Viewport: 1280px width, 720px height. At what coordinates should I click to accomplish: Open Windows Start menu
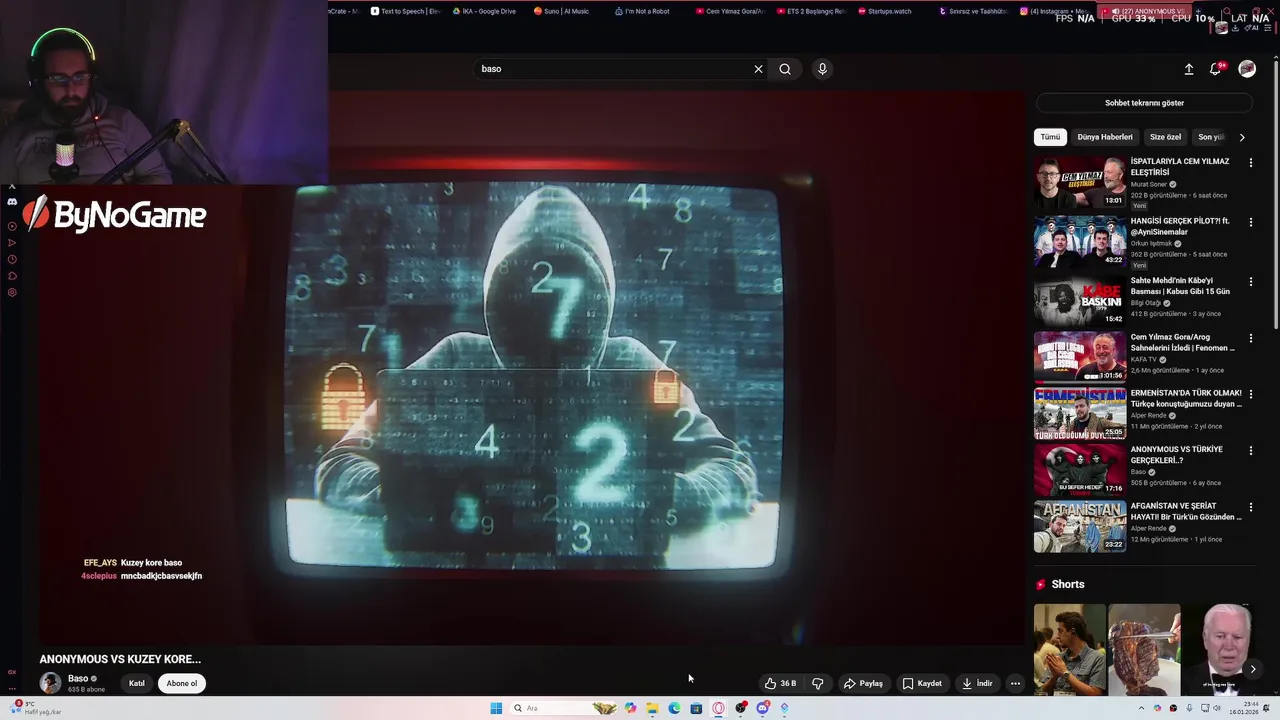496,708
